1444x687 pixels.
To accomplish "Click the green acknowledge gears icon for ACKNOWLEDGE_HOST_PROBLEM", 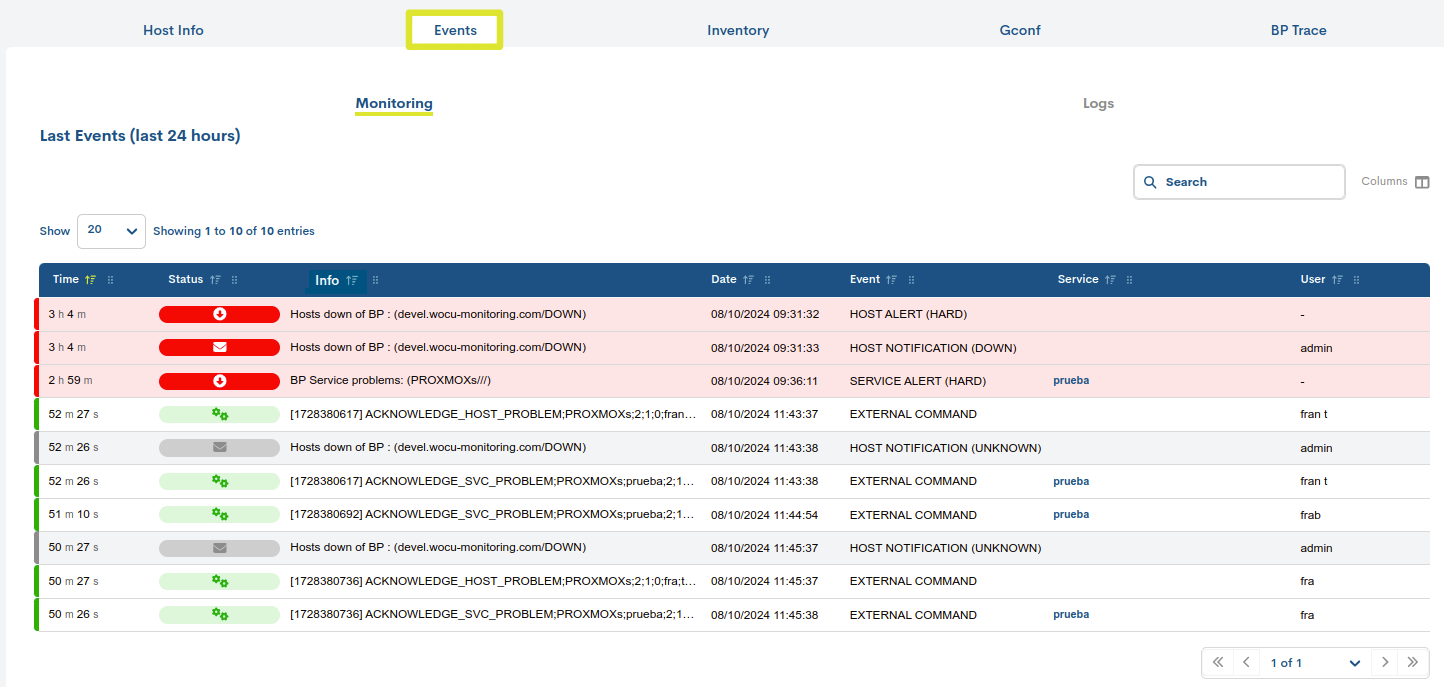I will pyautogui.click(x=219, y=413).
